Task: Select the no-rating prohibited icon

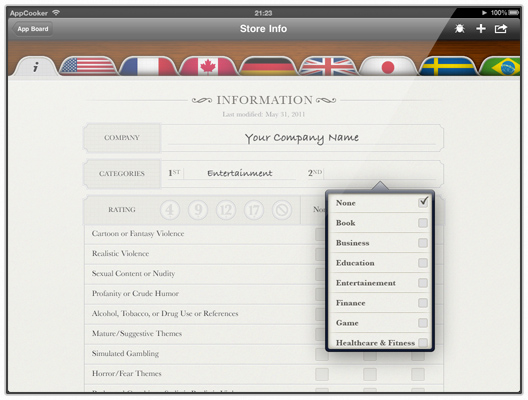Action: coord(282,210)
